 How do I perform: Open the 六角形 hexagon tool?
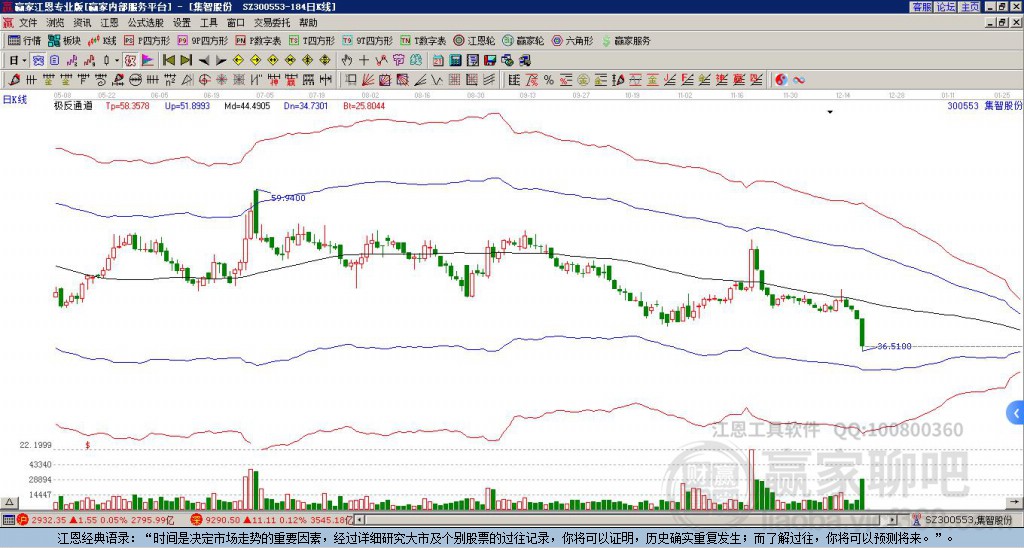tap(573, 40)
